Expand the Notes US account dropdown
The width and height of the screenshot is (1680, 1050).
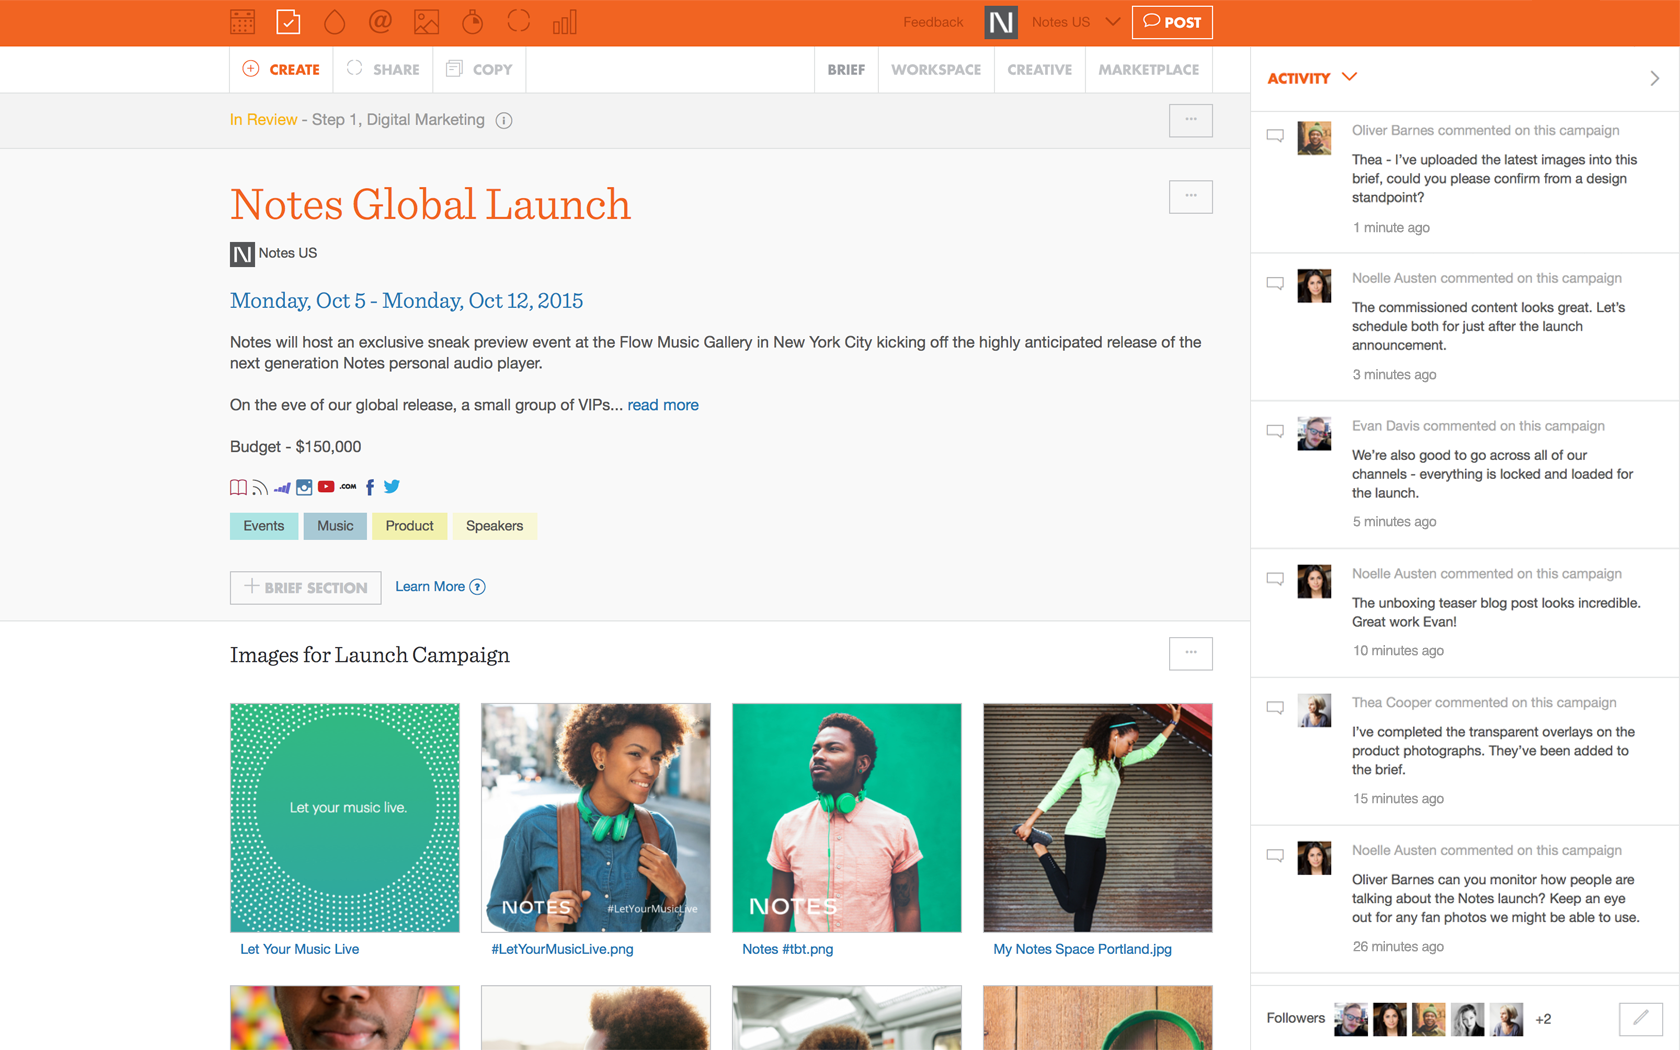tap(1074, 21)
